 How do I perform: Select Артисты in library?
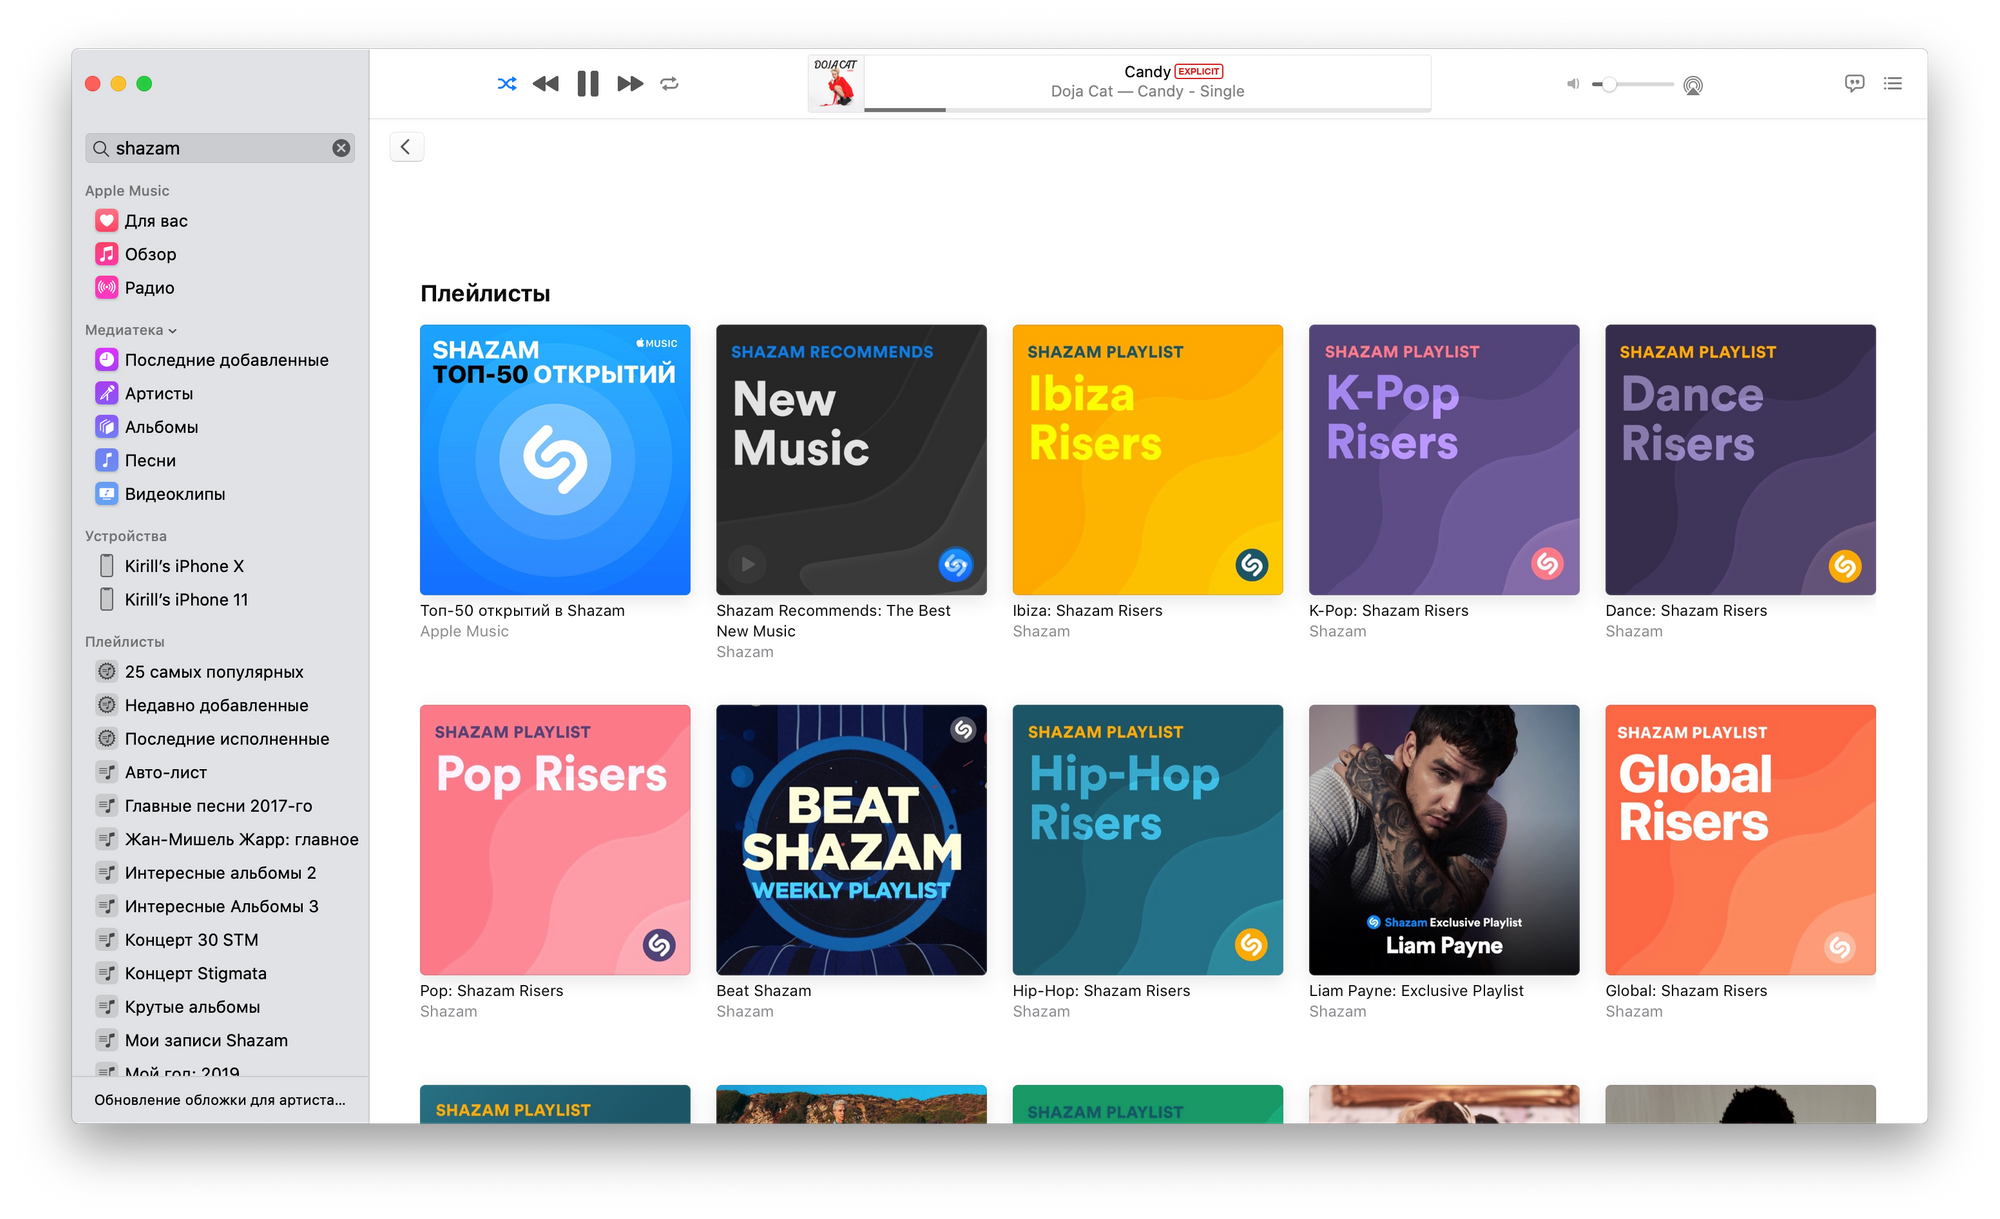[x=159, y=393]
